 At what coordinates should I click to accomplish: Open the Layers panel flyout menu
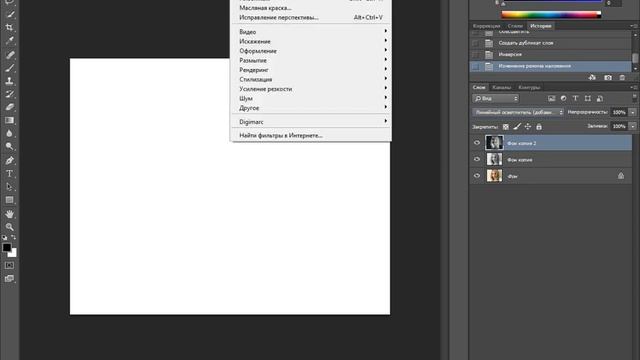coord(634,87)
